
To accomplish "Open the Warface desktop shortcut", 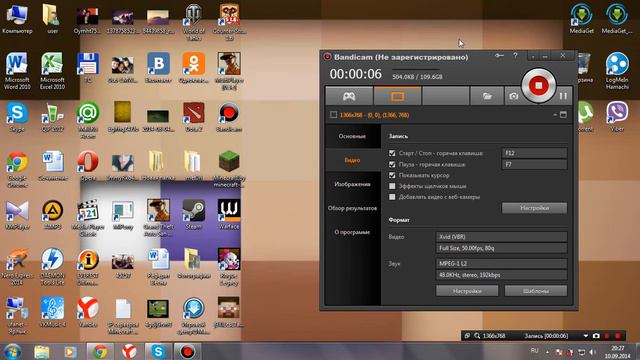I will [x=229, y=214].
